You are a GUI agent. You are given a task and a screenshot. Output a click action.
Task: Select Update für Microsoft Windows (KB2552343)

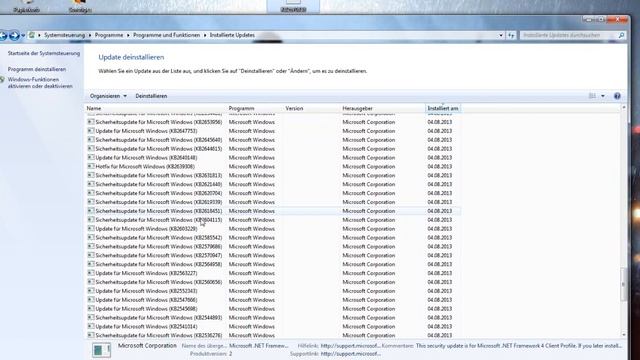pos(146,291)
